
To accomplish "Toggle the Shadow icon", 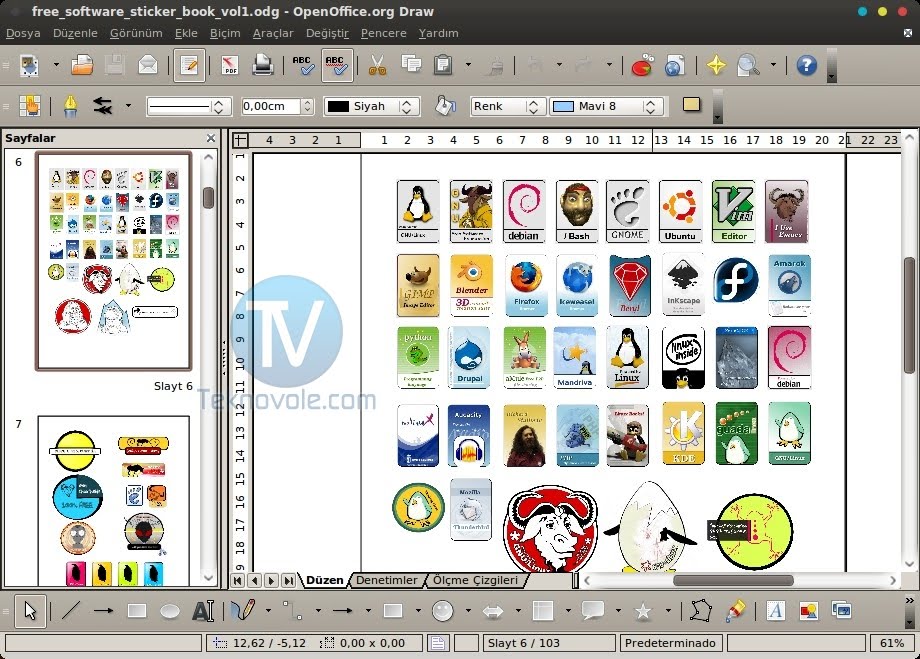I will tap(692, 105).
